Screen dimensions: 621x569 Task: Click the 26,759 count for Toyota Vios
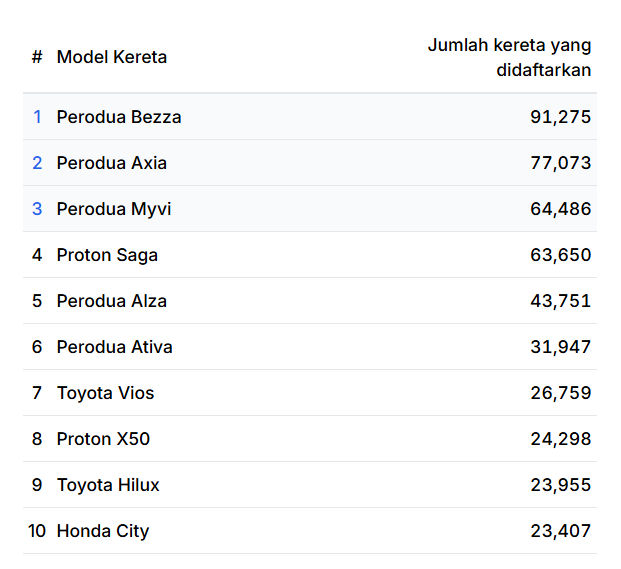click(560, 393)
